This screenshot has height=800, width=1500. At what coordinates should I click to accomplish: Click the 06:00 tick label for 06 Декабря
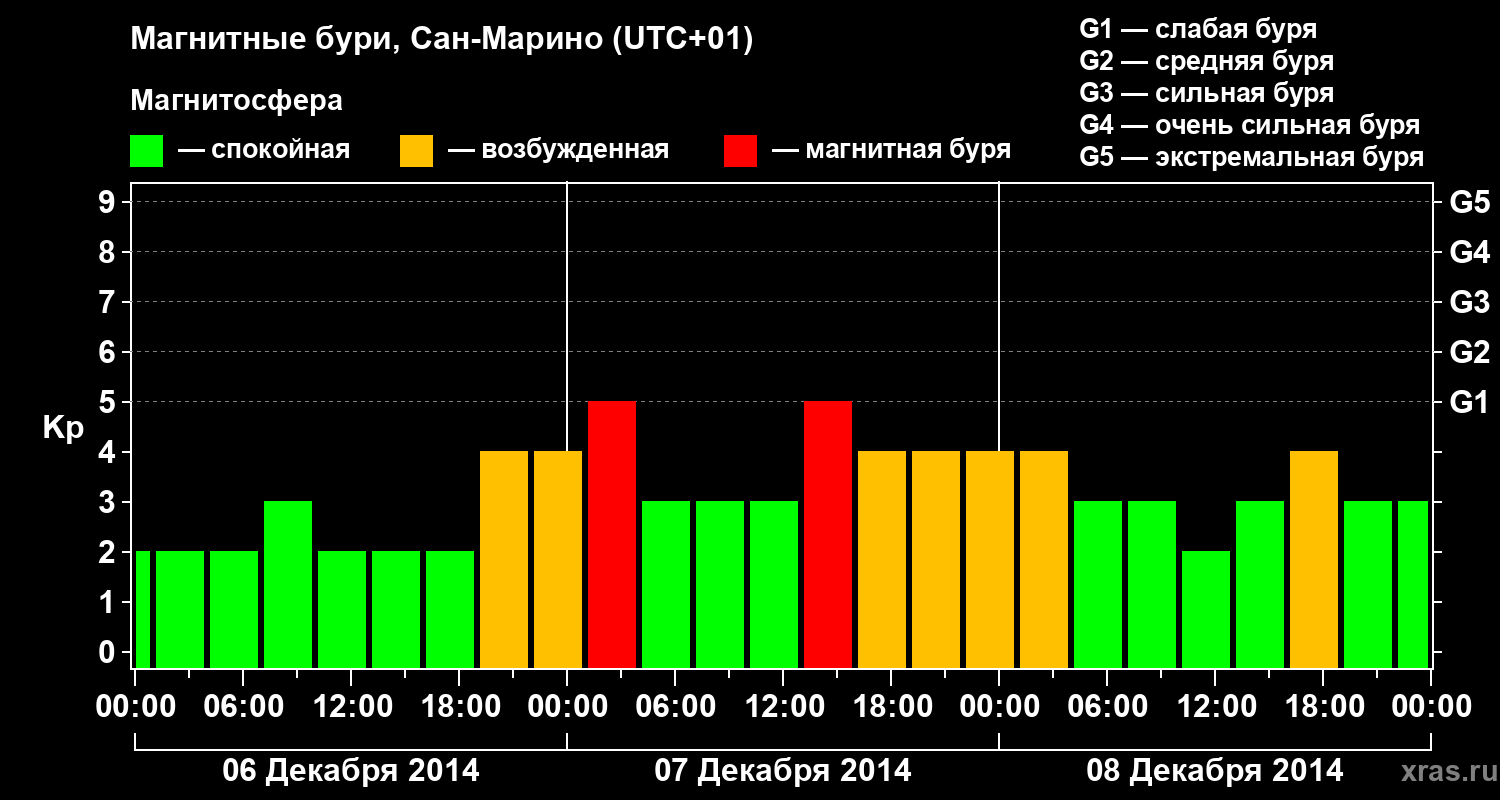point(243,707)
